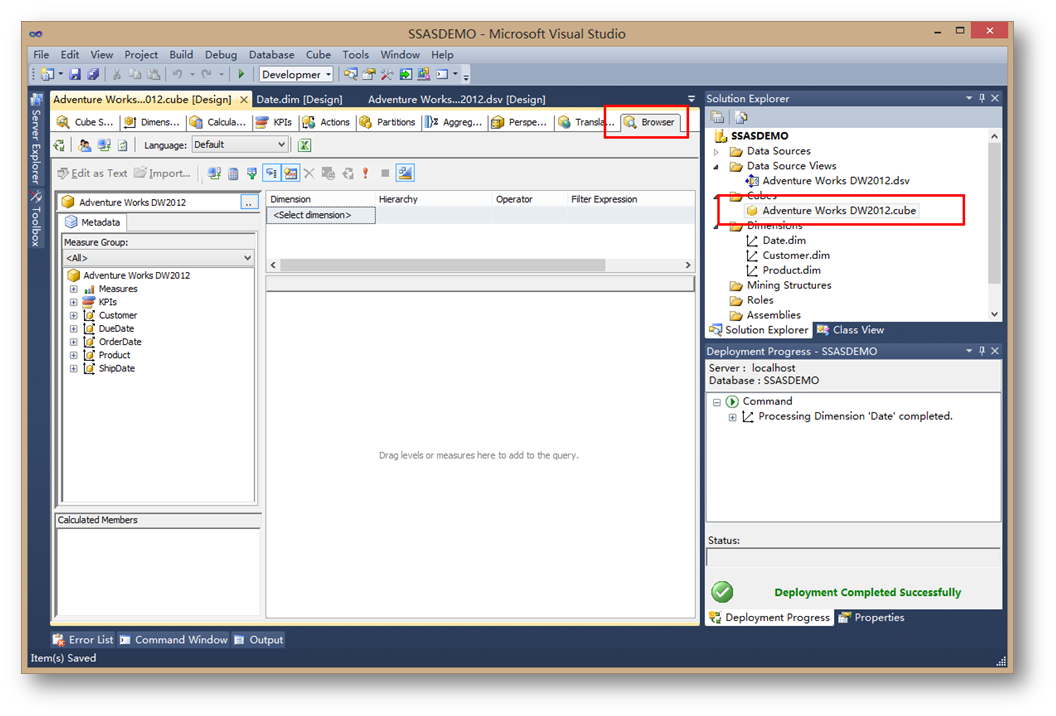Open the Developmer configuration dropdown
The width and height of the screenshot is (1056, 716).
[296, 74]
